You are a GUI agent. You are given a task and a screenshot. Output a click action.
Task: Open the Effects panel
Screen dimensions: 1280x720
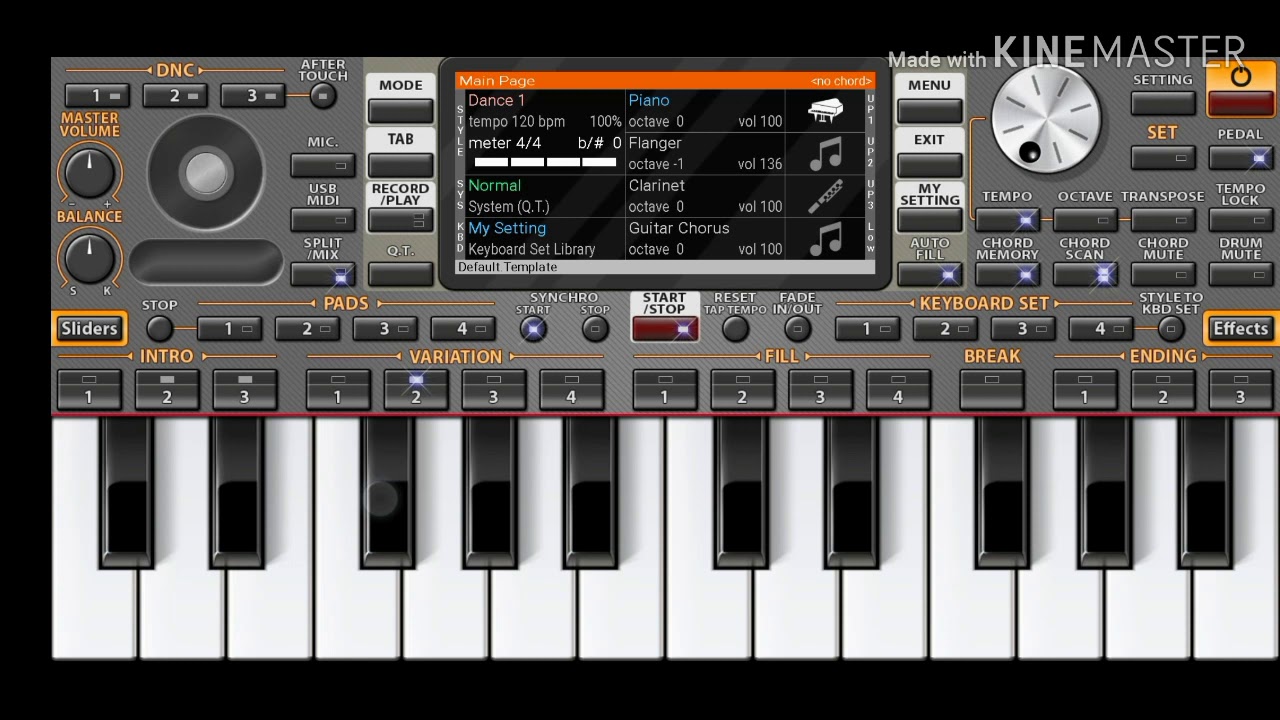[1240, 328]
